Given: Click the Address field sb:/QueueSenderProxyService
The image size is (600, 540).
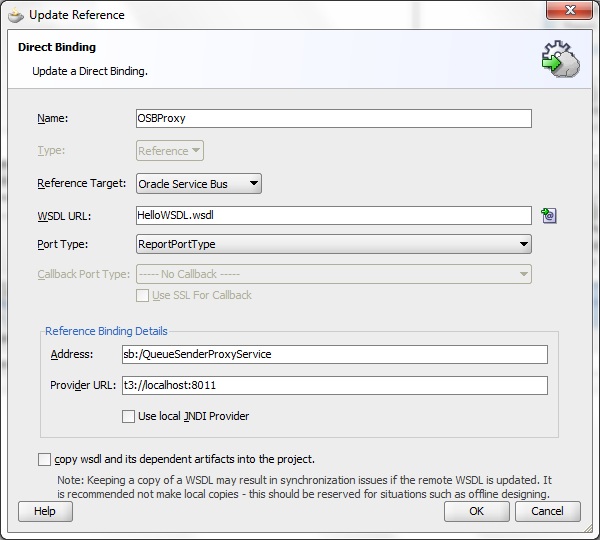Looking at the screenshot, I should click(x=335, y=354).
